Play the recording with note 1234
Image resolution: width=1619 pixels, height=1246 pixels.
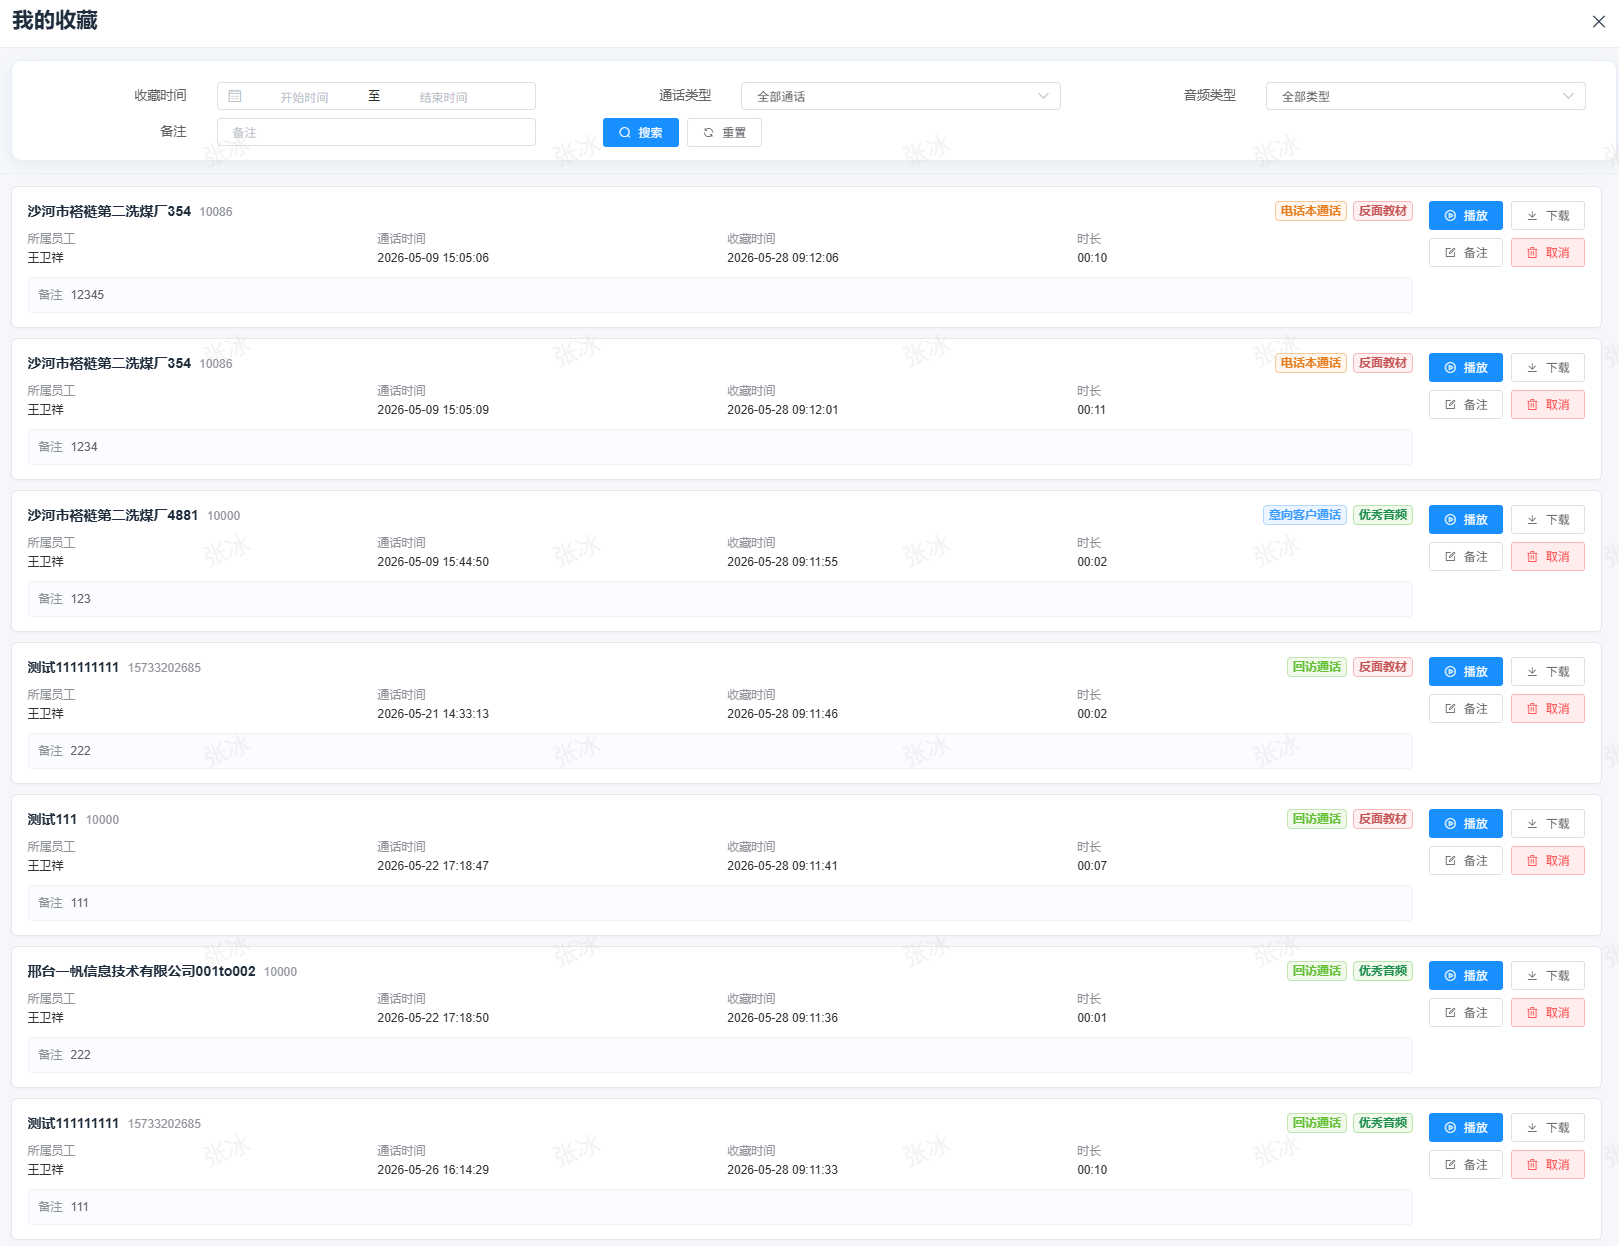pos(1465,367)
